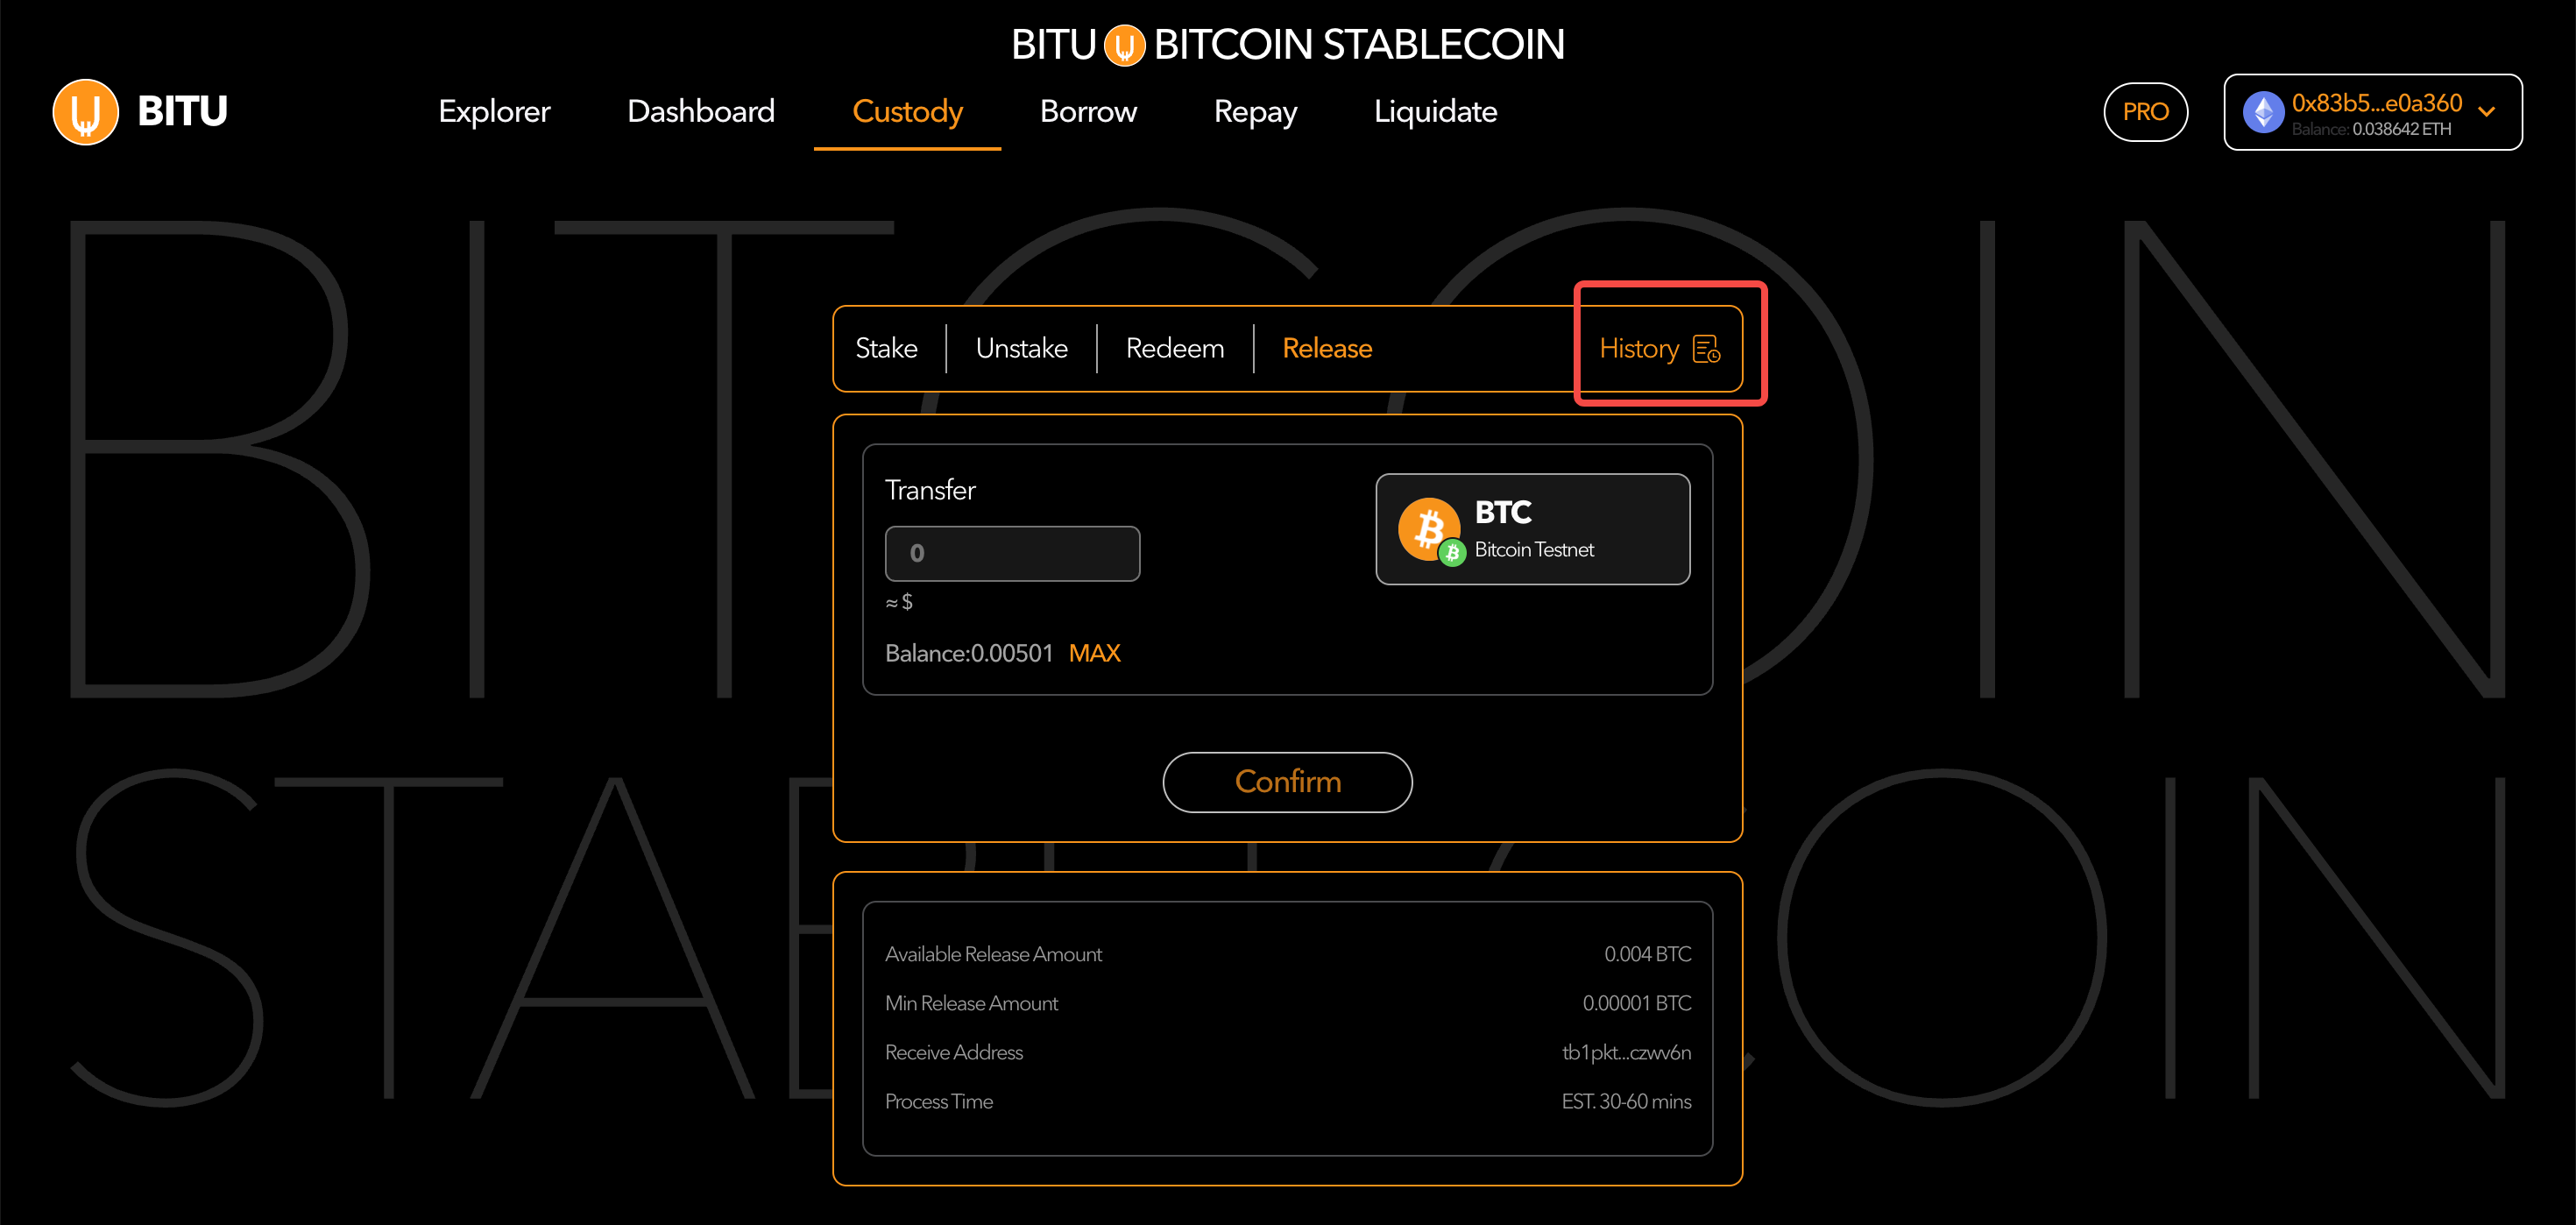The image size is (2576, 1225).
Task: Click the MAX balance link
Action: (1094, 654)
